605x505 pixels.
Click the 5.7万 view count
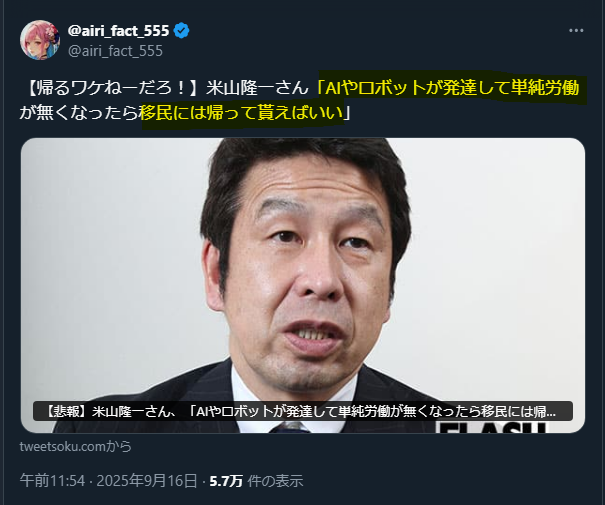226,481
